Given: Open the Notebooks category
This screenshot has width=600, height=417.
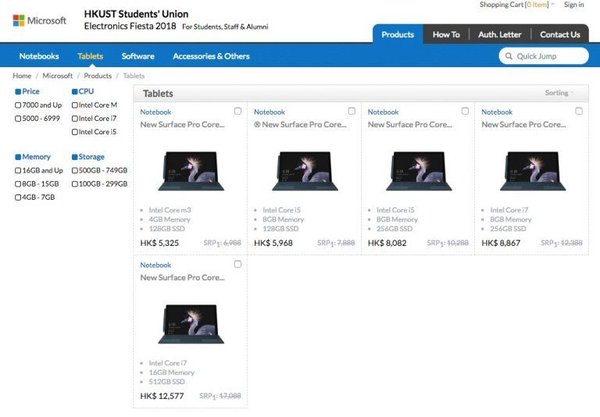Looking at the screenshot, I should [x=39, y=56].
